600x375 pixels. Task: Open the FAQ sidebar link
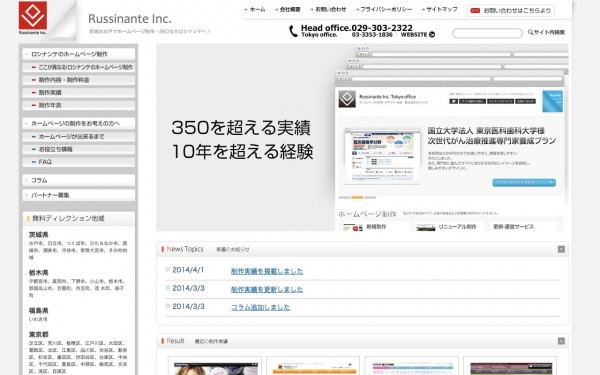click(79, 161)
